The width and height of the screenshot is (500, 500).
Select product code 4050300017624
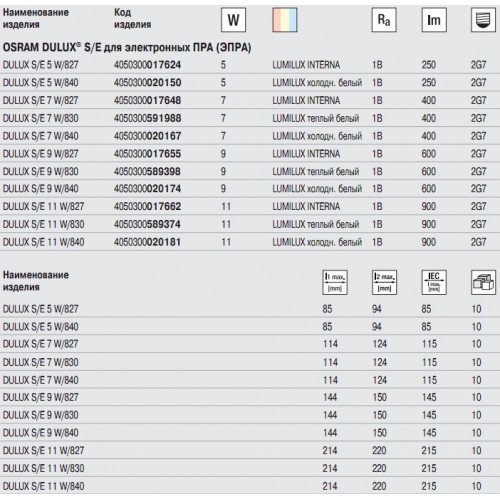click(x=147, y=65)
